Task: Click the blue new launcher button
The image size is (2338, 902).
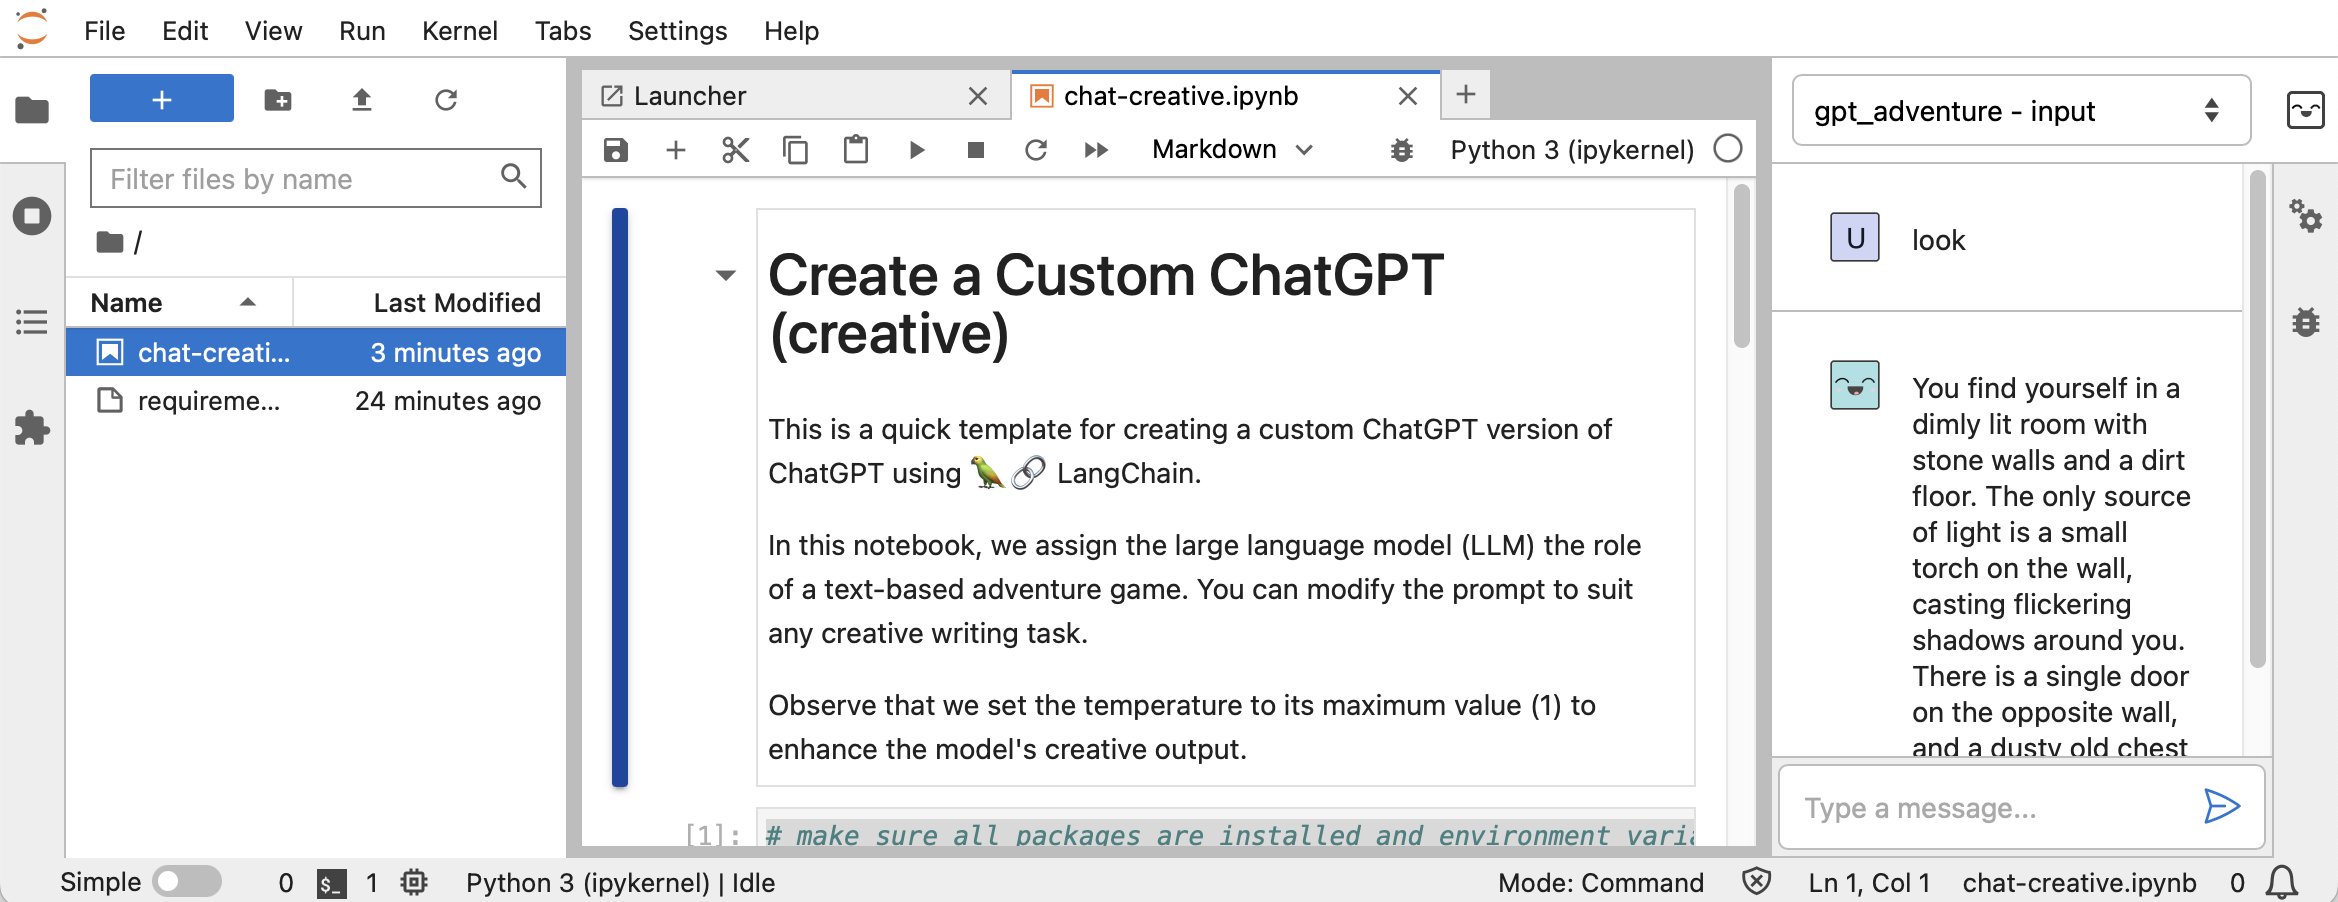Action: (x=162, y=99)
